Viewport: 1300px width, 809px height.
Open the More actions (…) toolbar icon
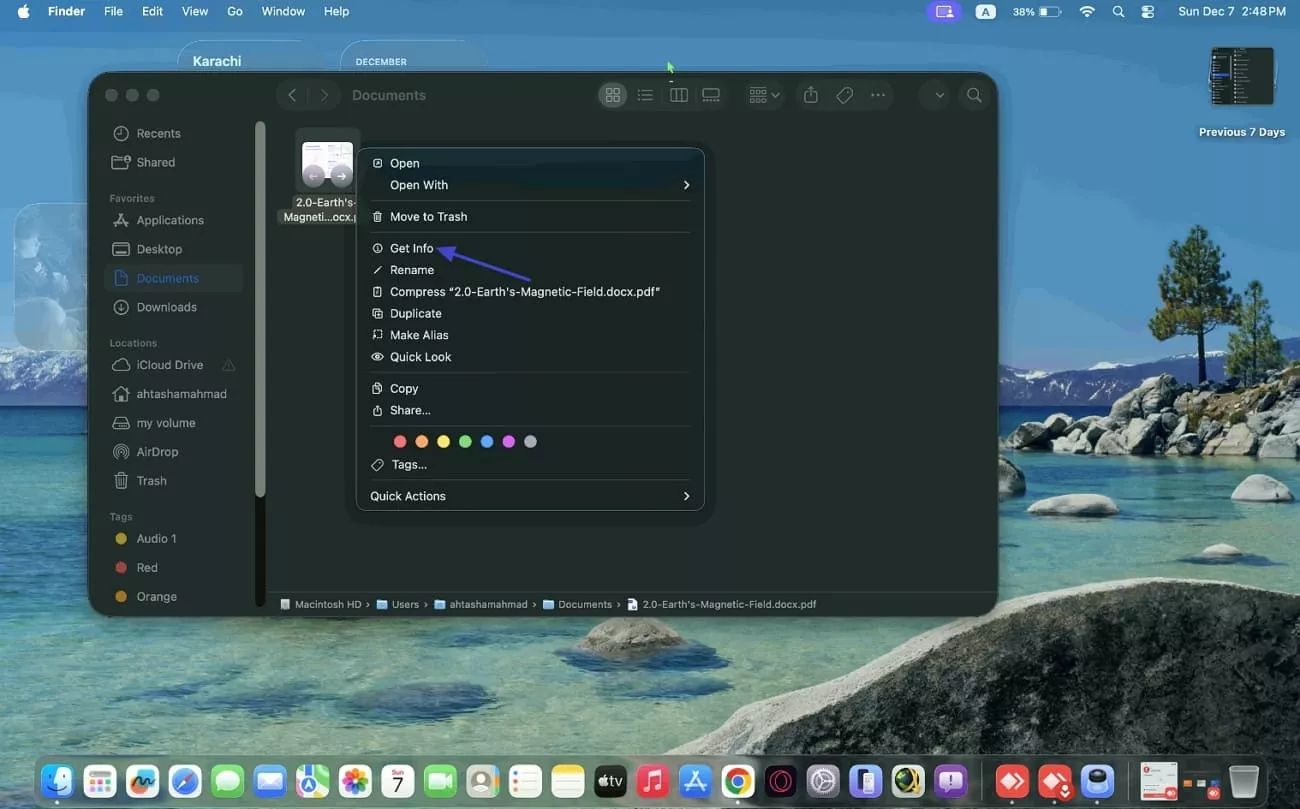[877, 95]
